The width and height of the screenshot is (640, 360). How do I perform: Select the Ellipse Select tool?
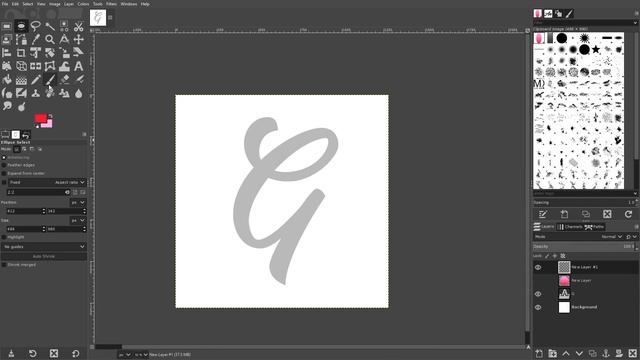click(x=21, y=27)
